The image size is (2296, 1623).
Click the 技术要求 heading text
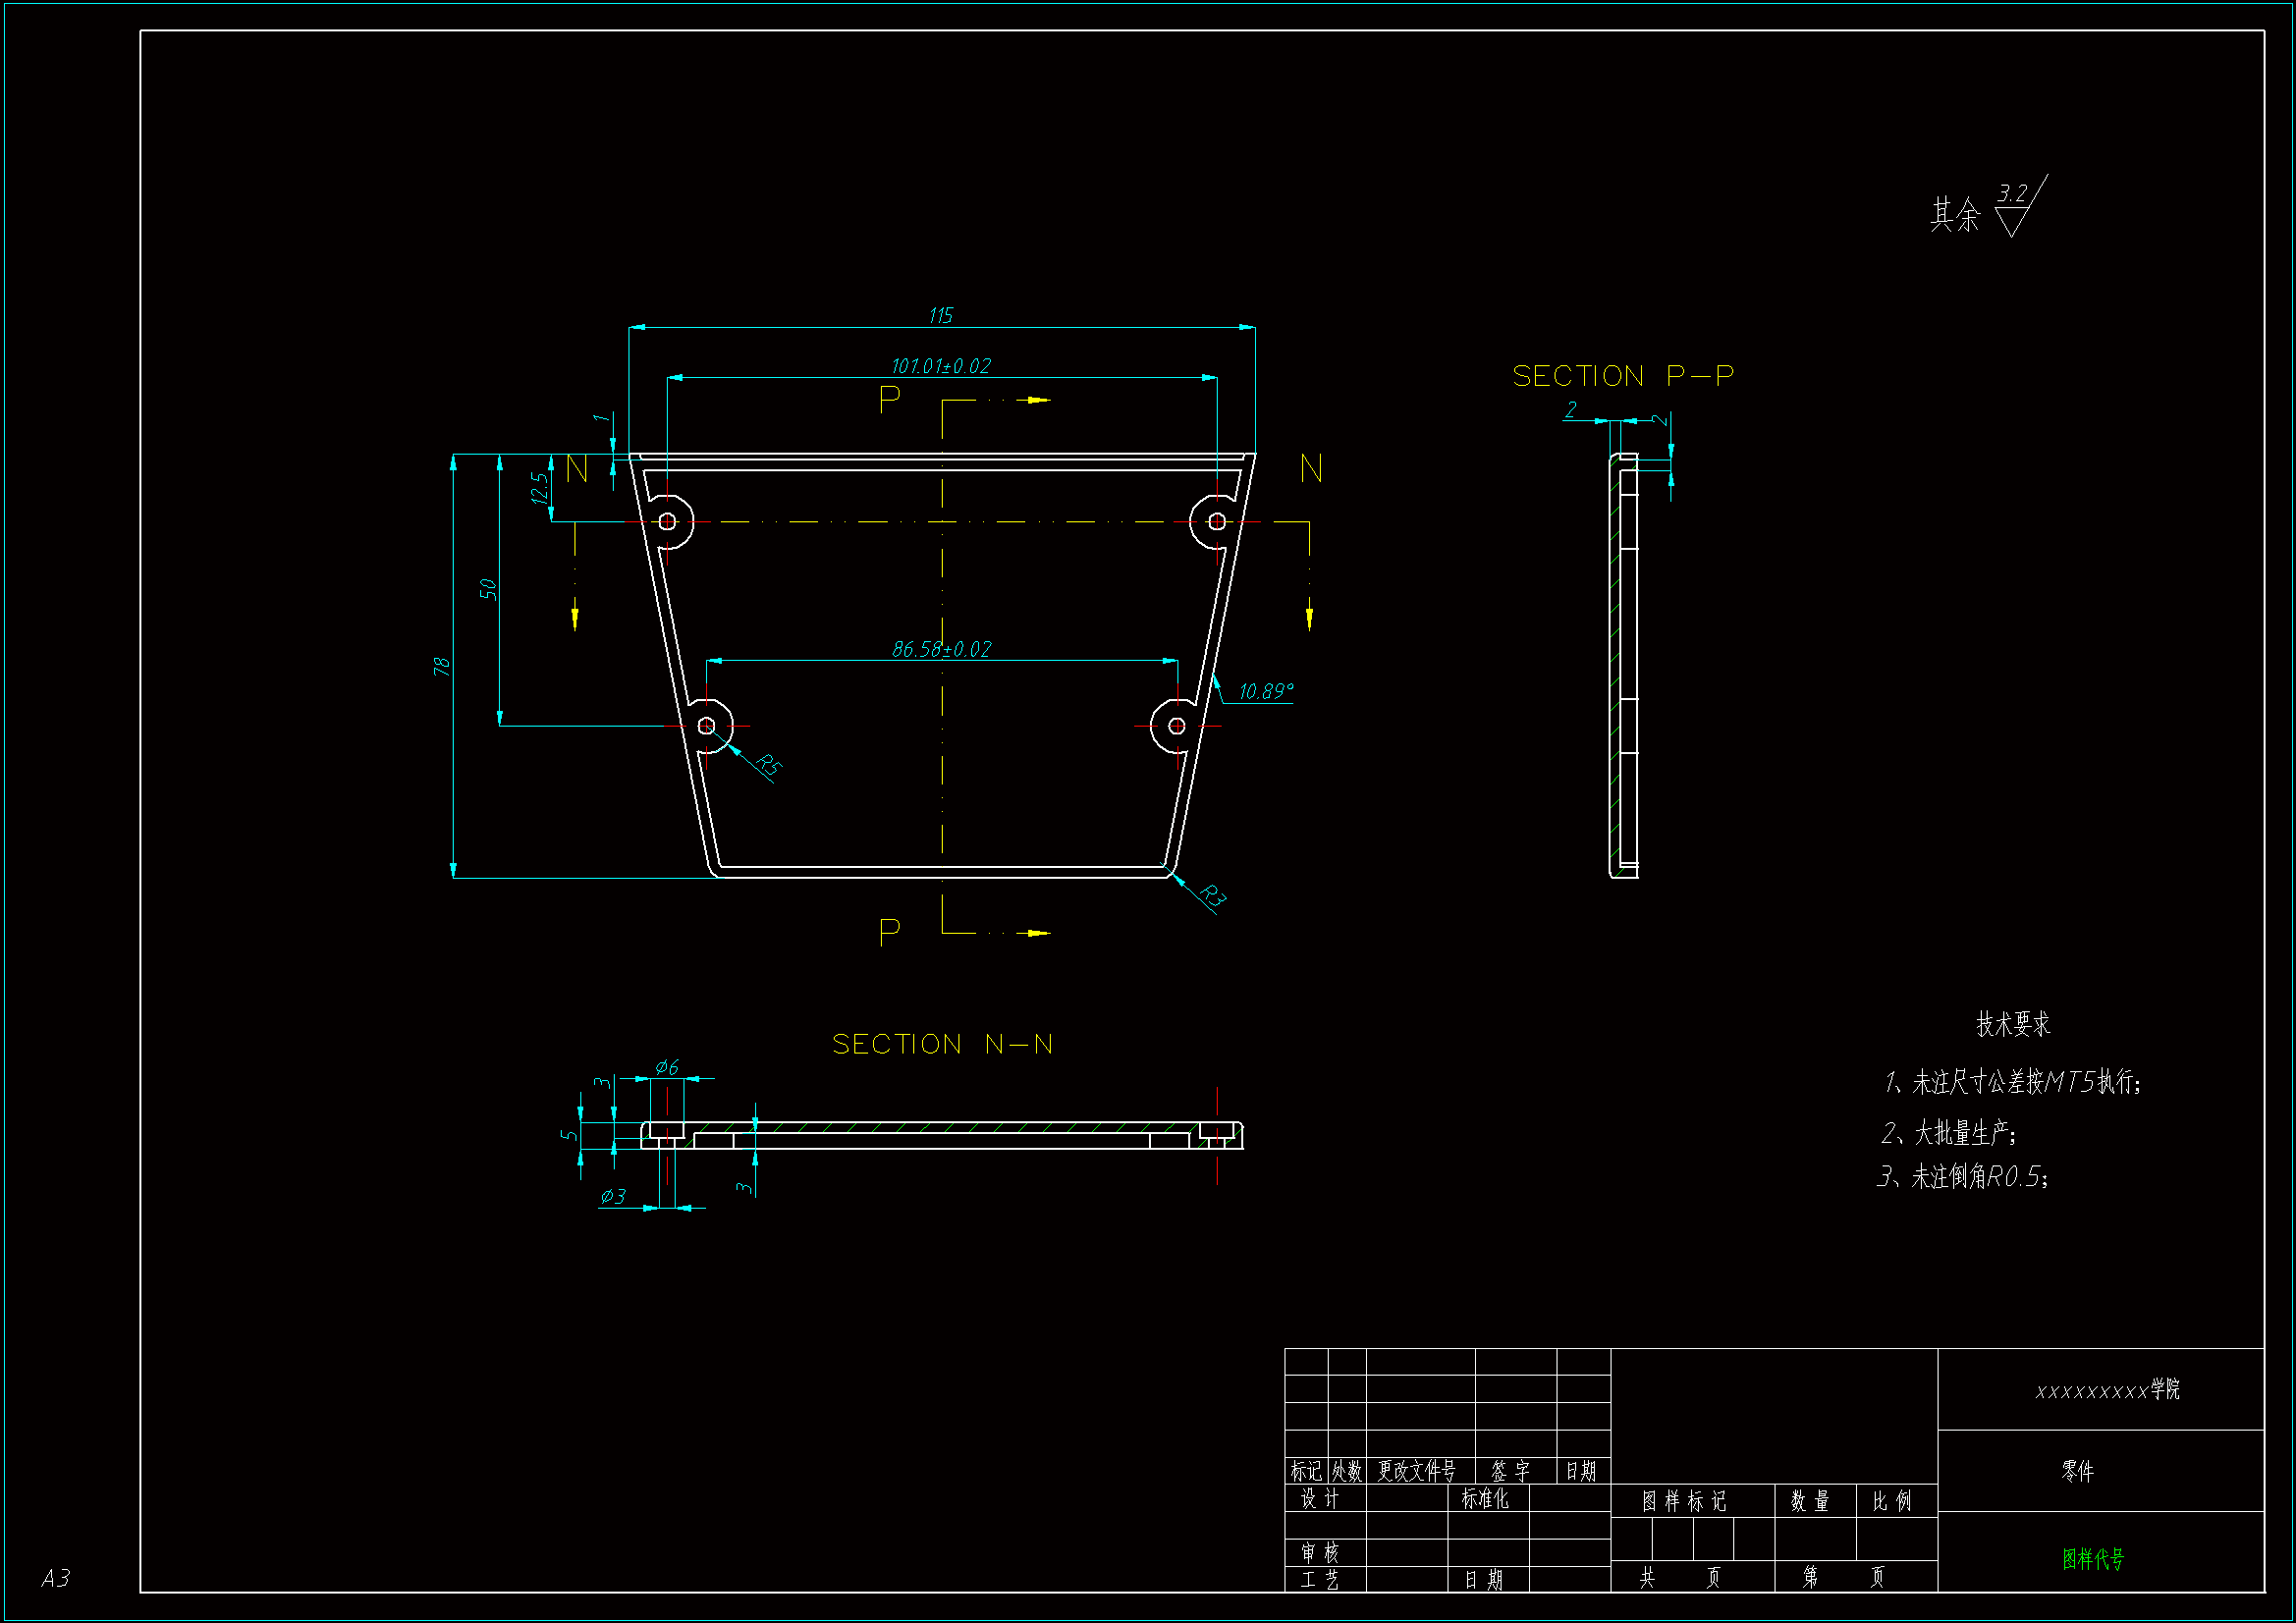tap(2012, 1024)
